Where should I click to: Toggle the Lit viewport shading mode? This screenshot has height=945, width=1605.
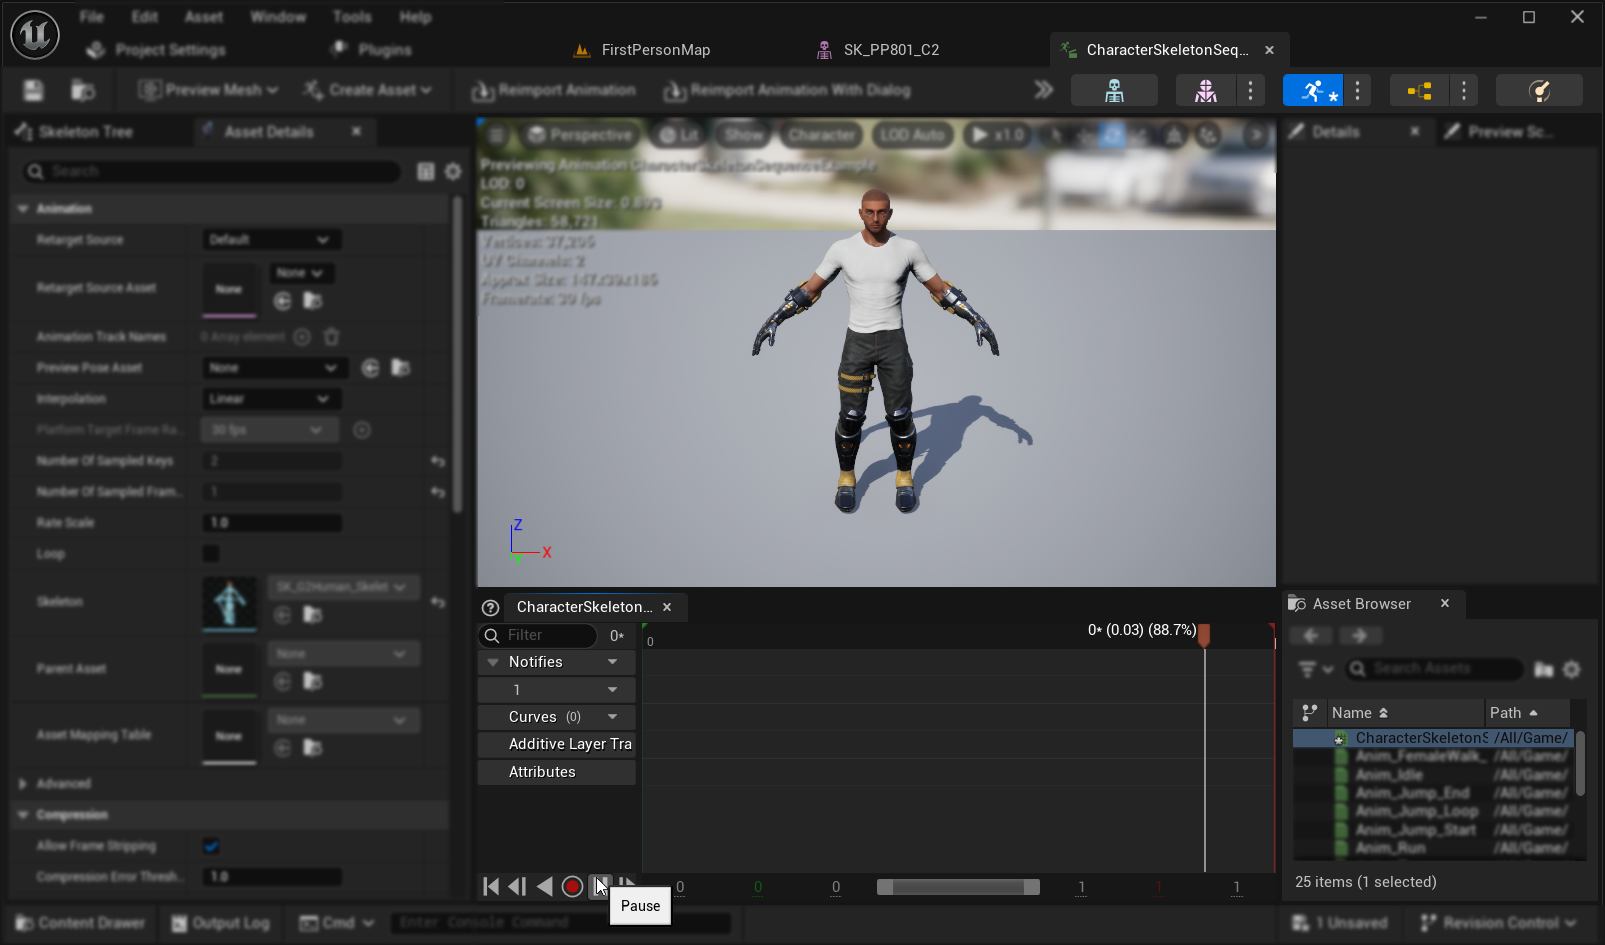[677, 133]
